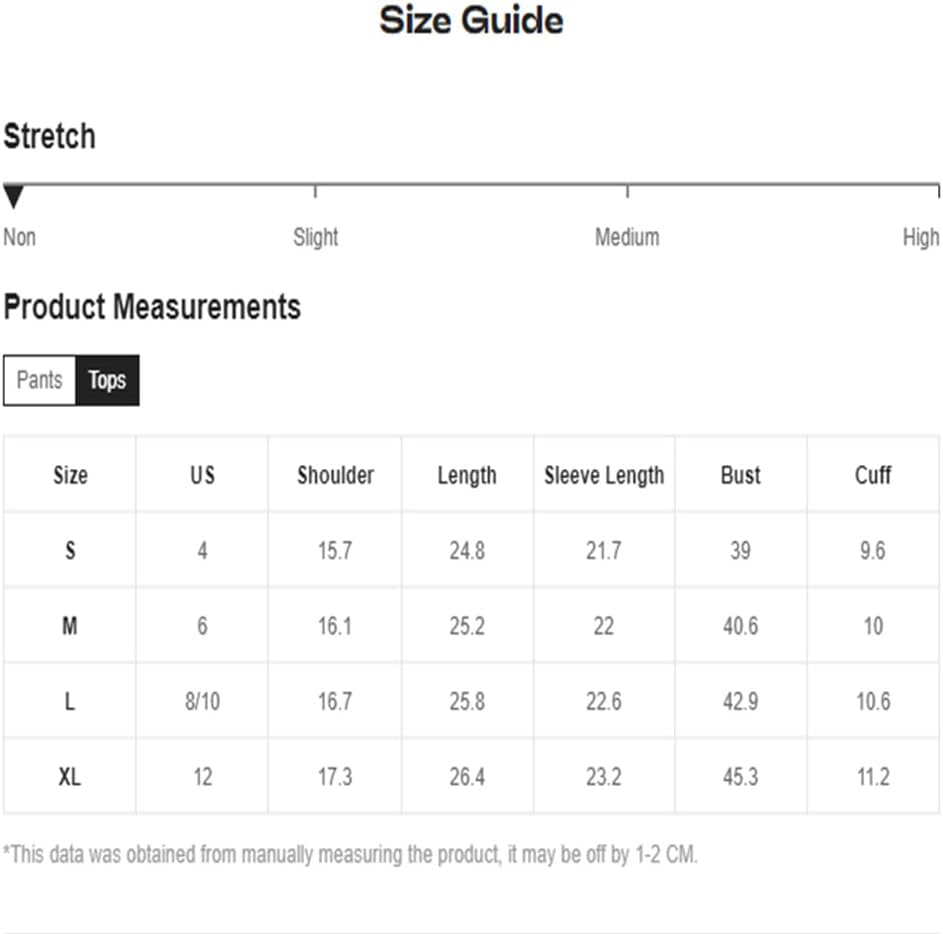The width and height of the screenshot is (943, 934).
Task: Click the Bust column header
Action: click(741, 475)
